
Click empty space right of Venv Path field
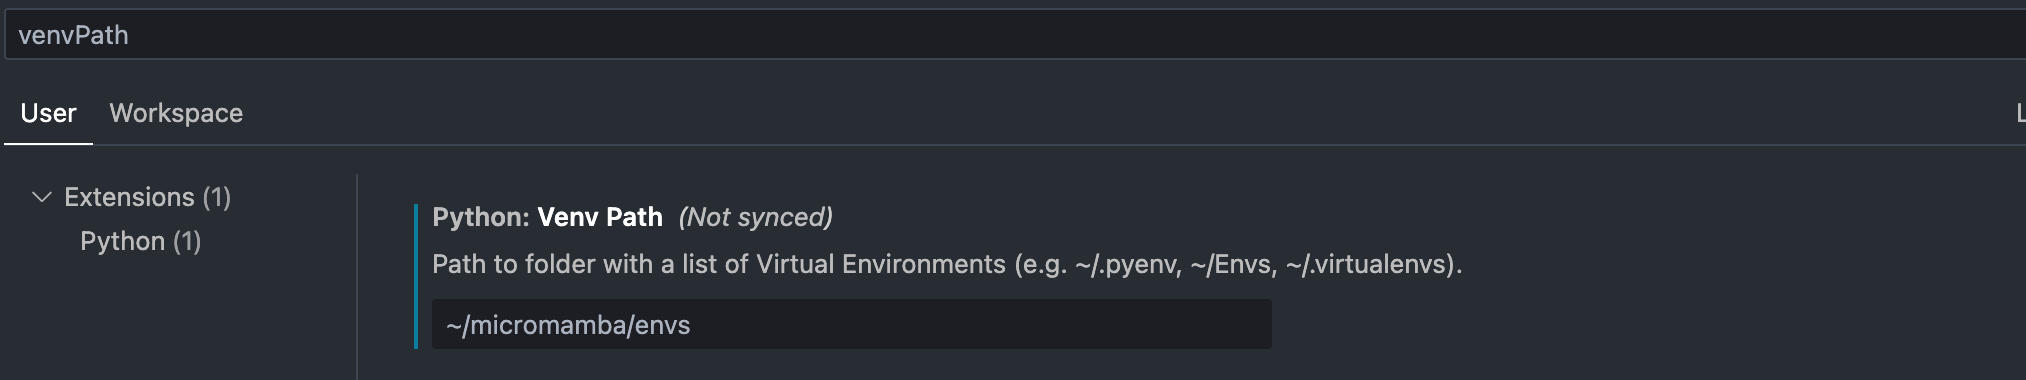coord(1640,324)
